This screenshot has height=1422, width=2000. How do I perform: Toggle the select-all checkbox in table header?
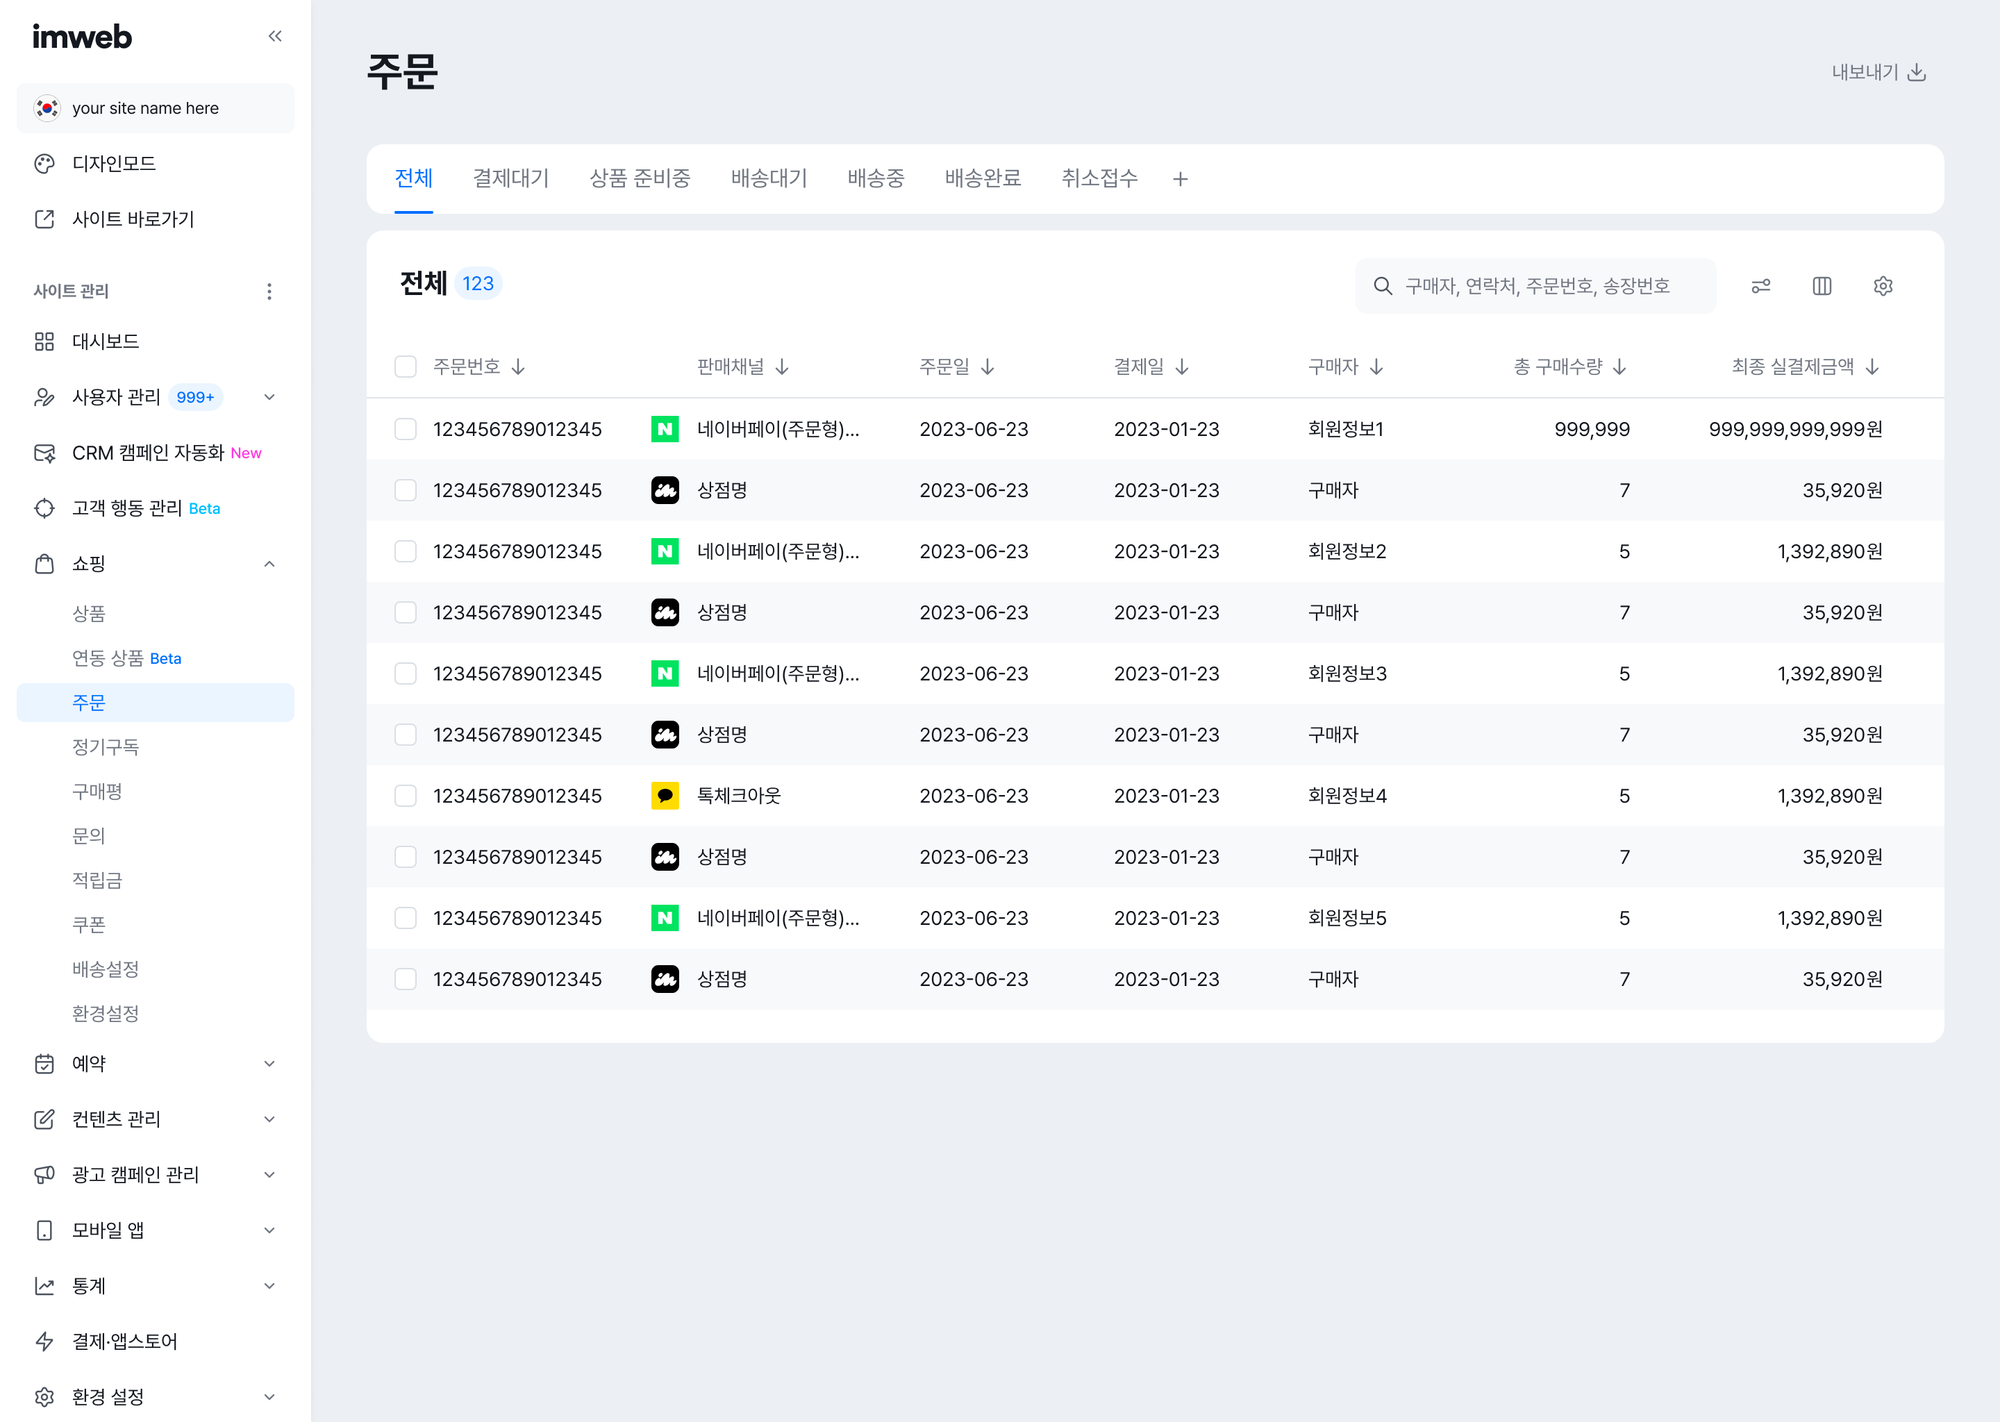click(x=405, y=367)
